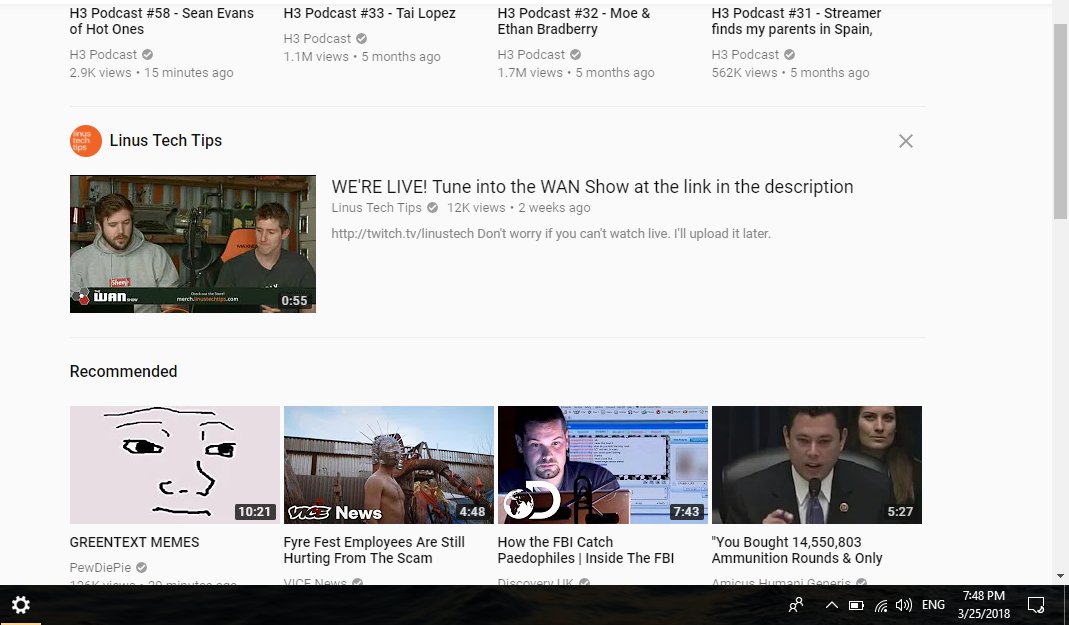
Task: Click '562K views • 5 months ago' text
Action: (x=791, y=73)
